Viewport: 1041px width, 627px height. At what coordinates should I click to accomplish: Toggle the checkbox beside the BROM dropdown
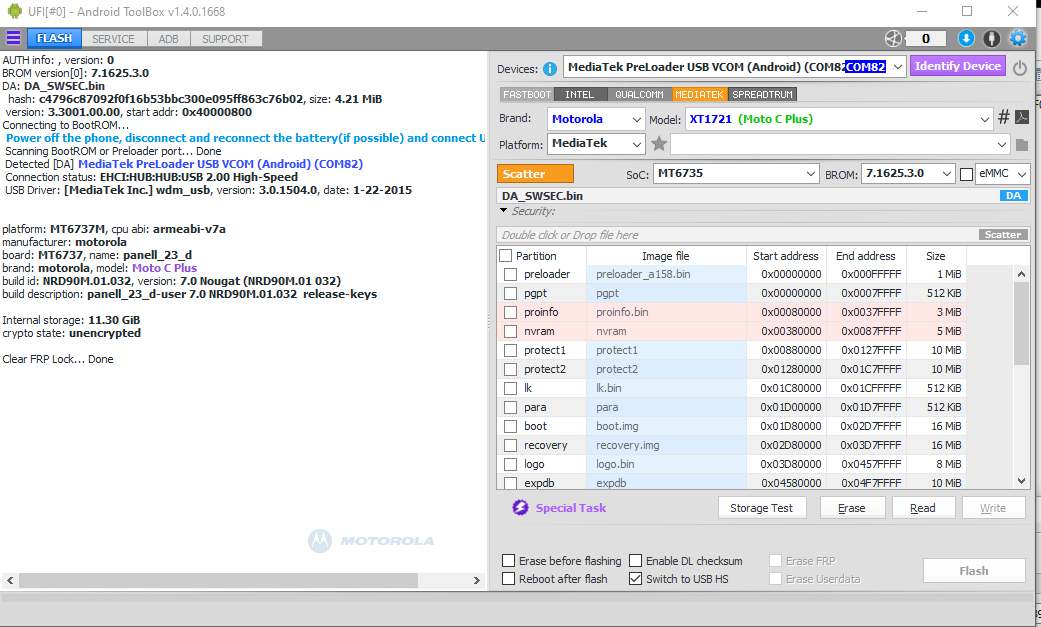[x=967, y=174]
